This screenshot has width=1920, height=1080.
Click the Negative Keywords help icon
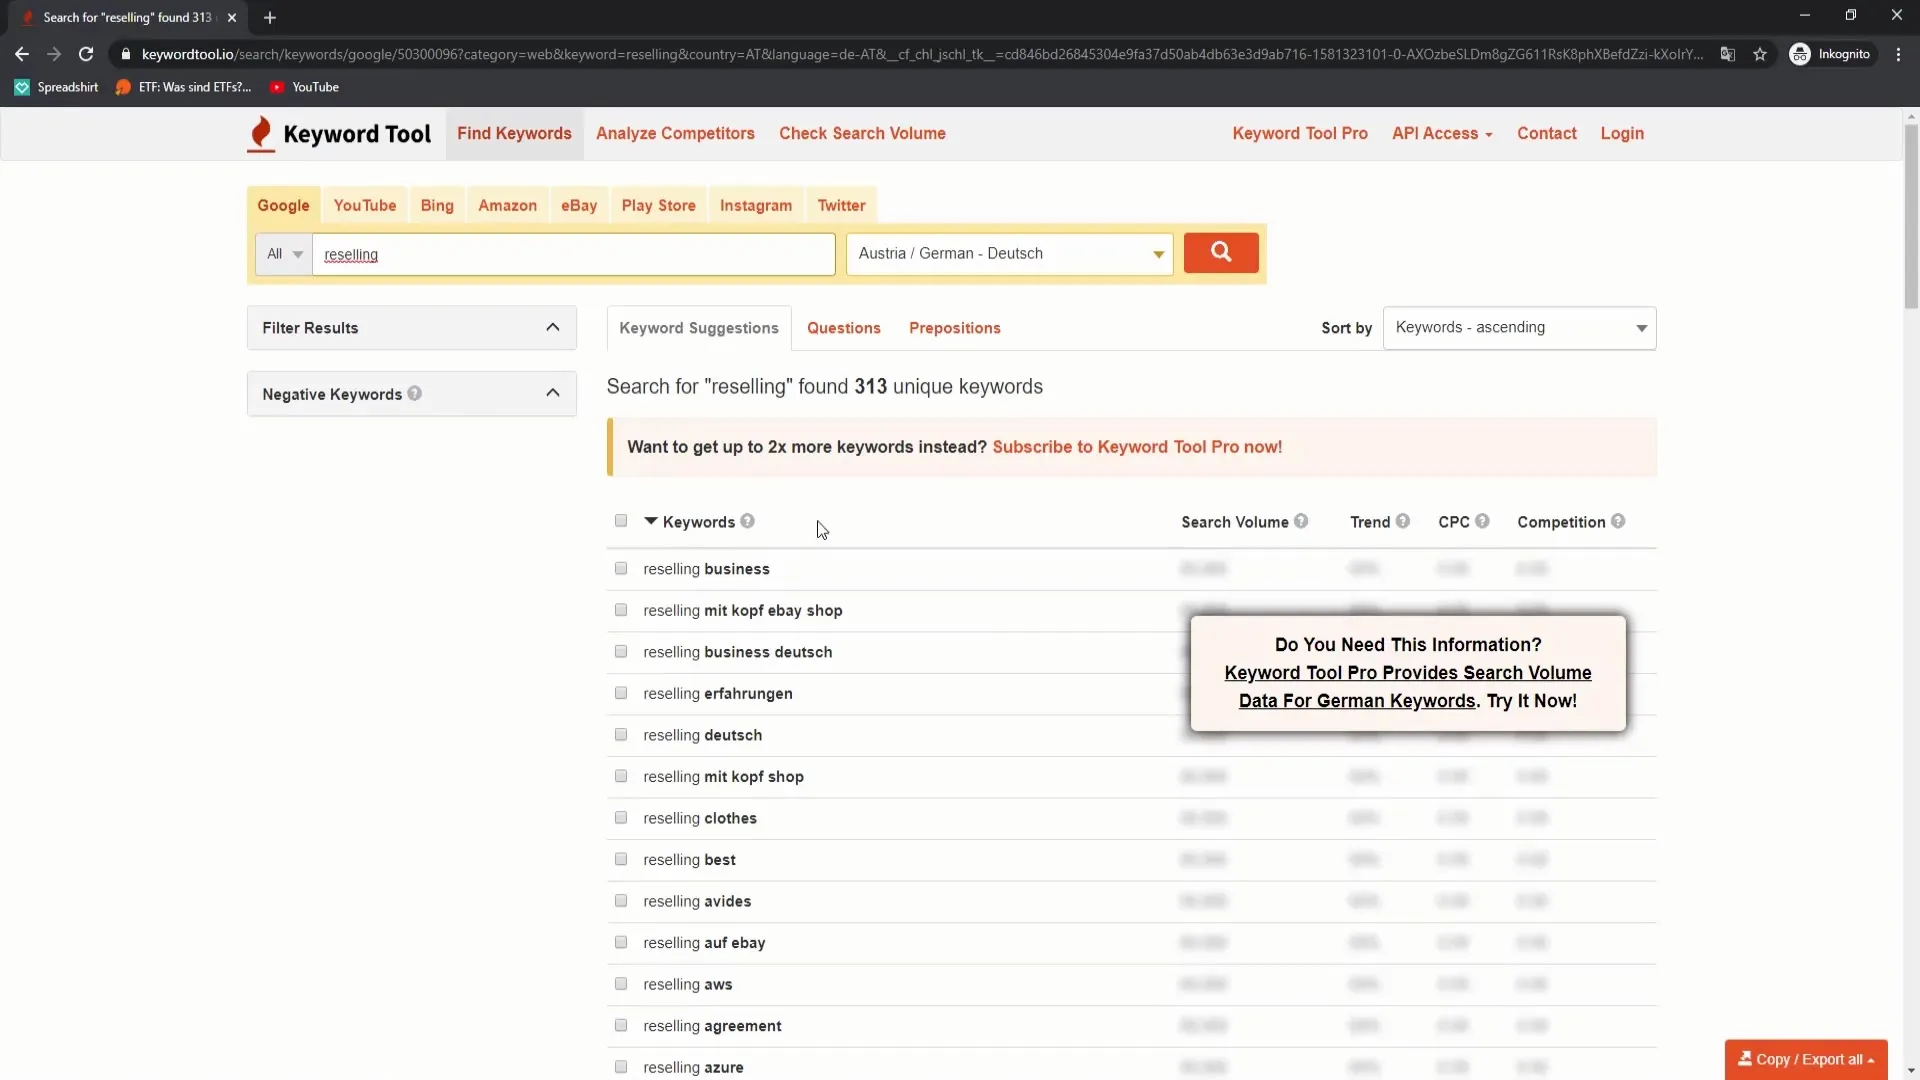pos(415,394)
